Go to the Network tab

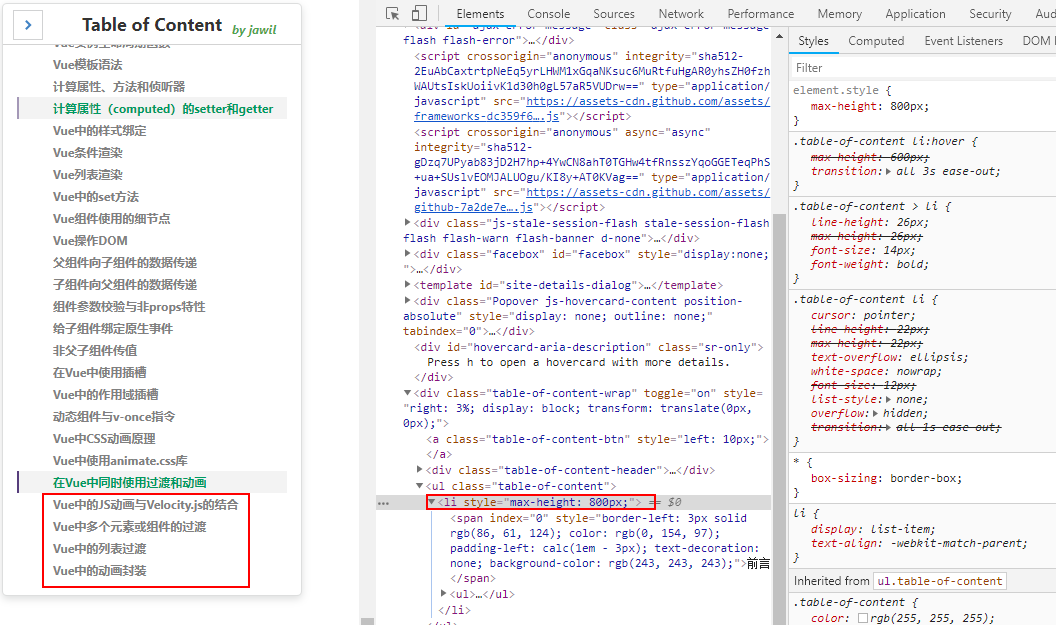click(681, 13)
